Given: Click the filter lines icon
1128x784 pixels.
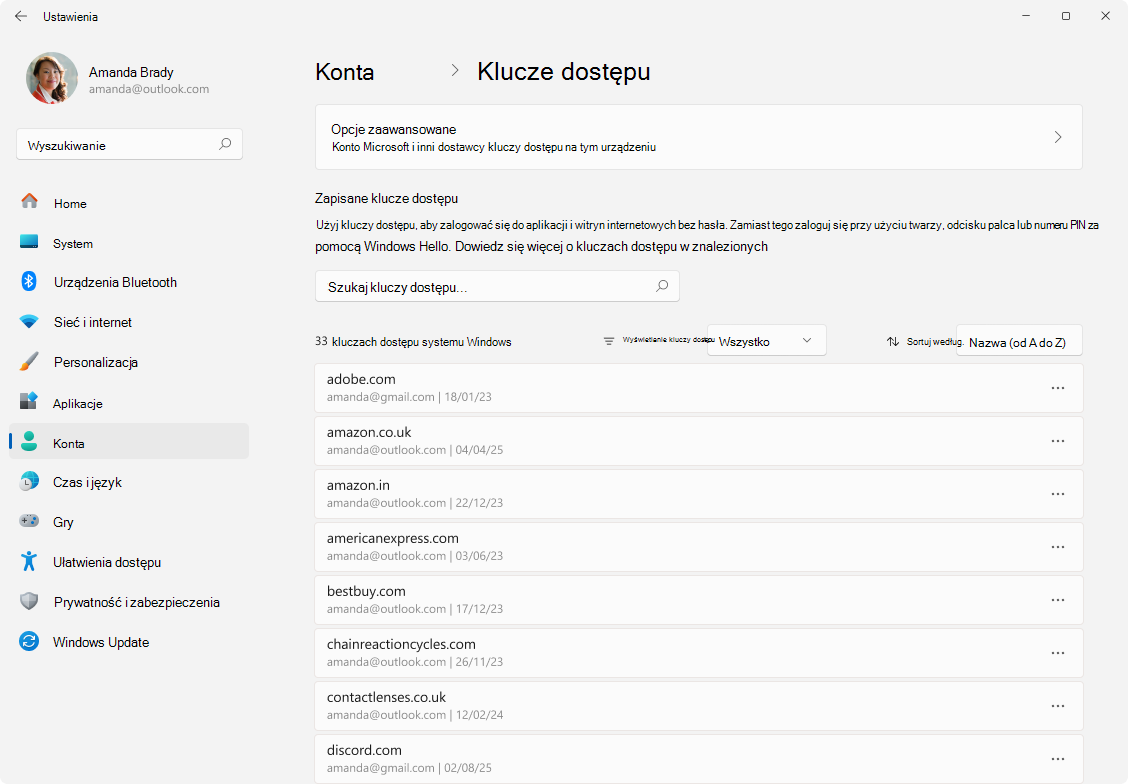Looking at the screenshot, I should pyautogui.click(x=609, y=341).
